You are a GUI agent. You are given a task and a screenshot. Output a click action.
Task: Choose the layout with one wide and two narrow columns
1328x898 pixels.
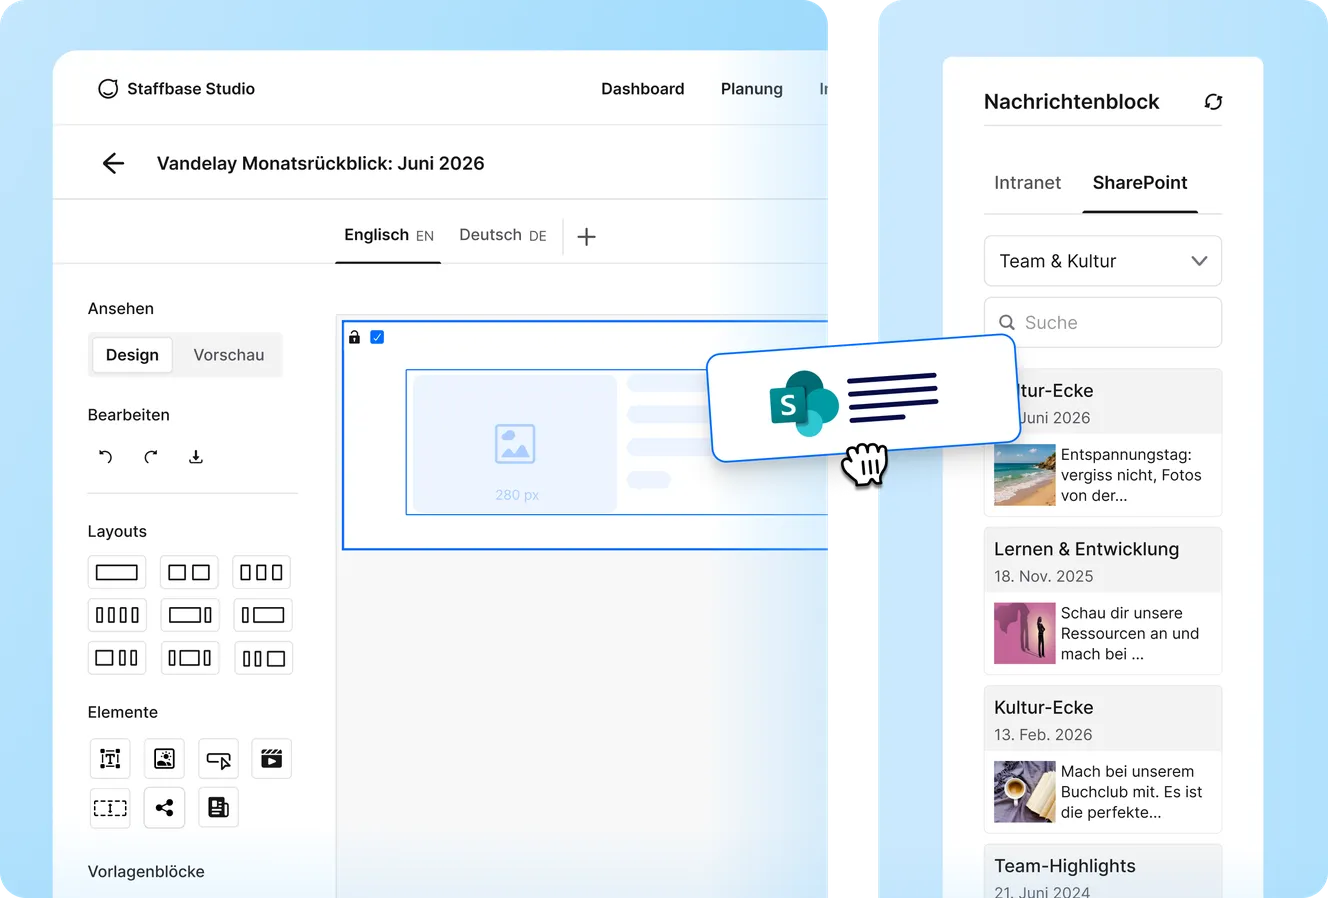pos(117,658)
